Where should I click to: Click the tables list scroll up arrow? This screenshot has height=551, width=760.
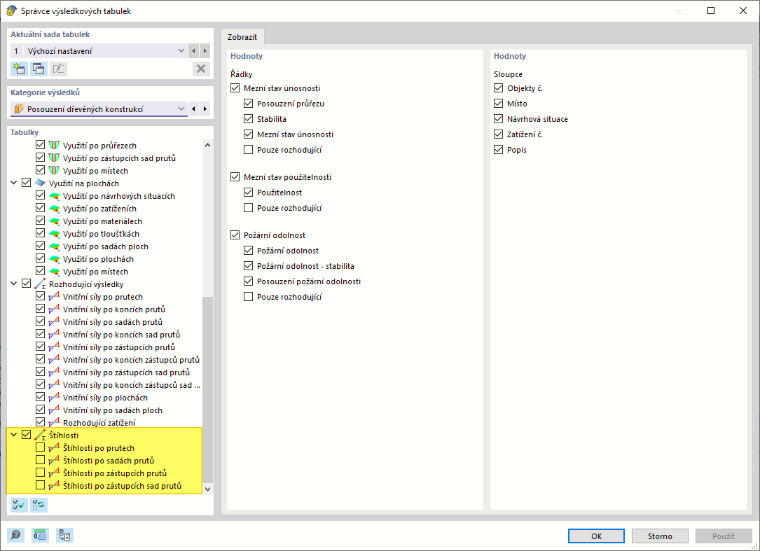pyautogui.click(x=207, y=145)
